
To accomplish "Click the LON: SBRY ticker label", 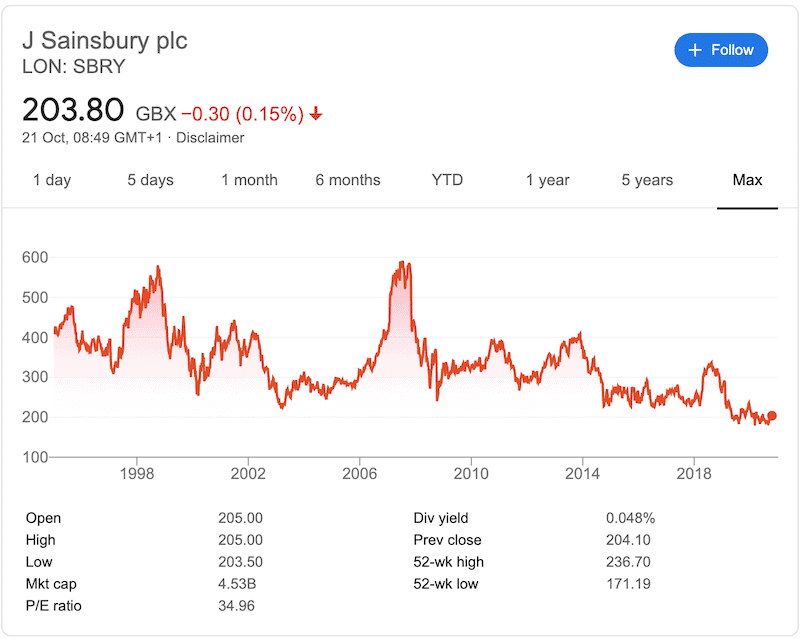I will pyautogui.click(x=73, y=67).
